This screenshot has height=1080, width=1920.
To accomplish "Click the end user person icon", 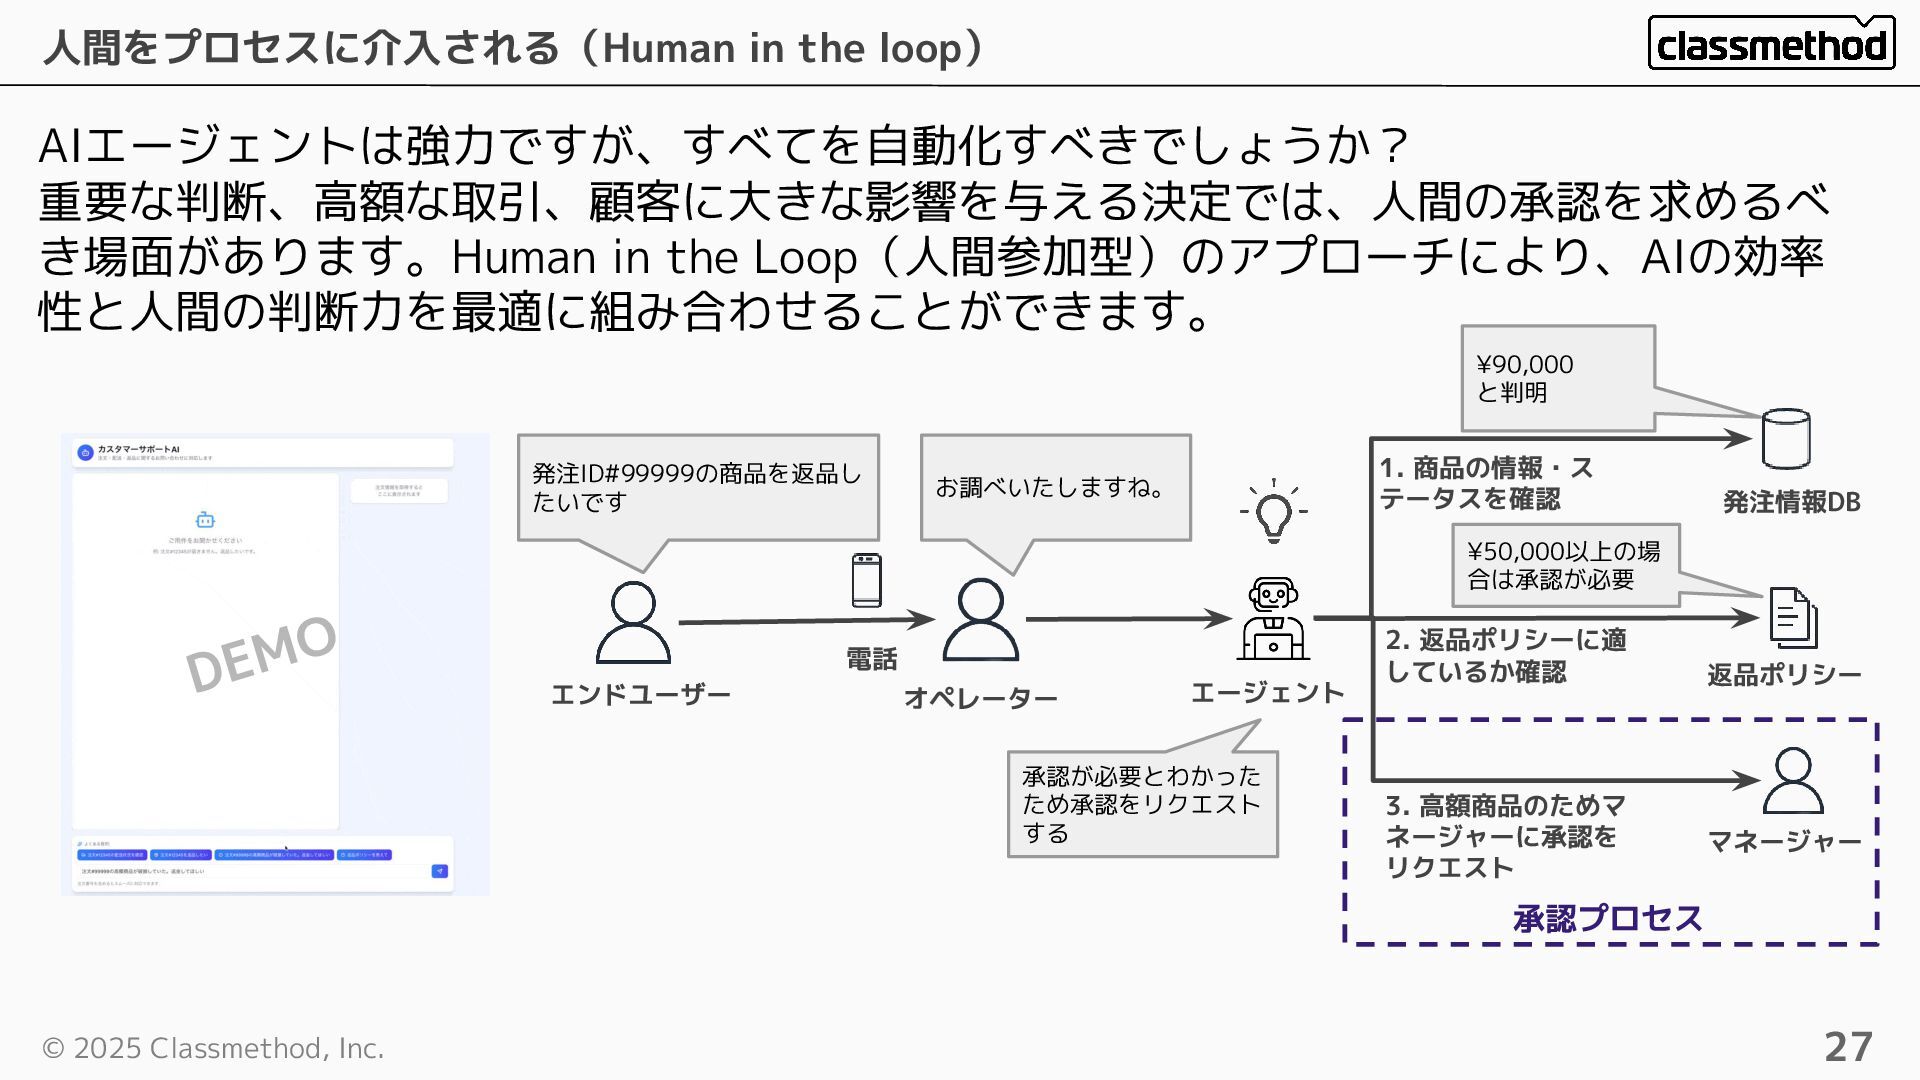I will point(633,622).
